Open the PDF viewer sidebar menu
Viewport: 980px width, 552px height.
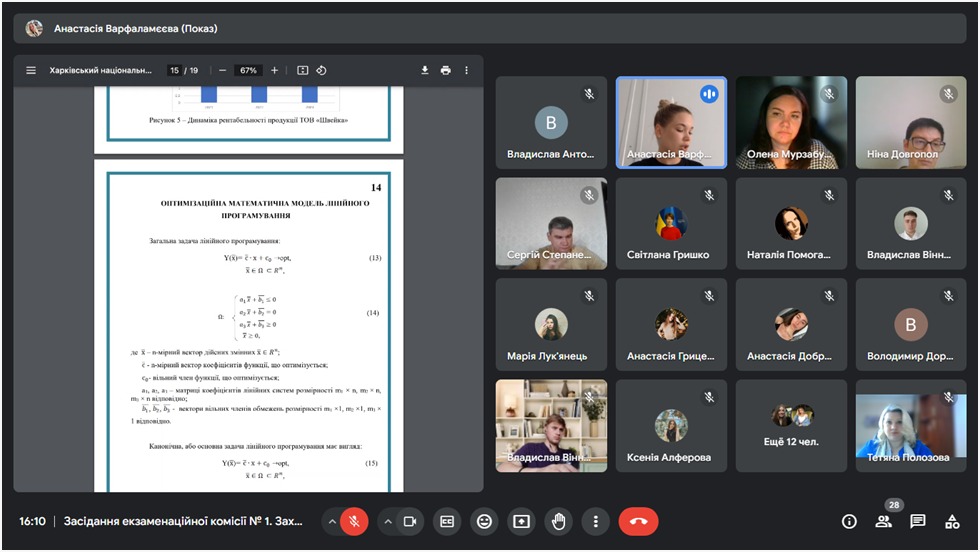coord(31,71)
